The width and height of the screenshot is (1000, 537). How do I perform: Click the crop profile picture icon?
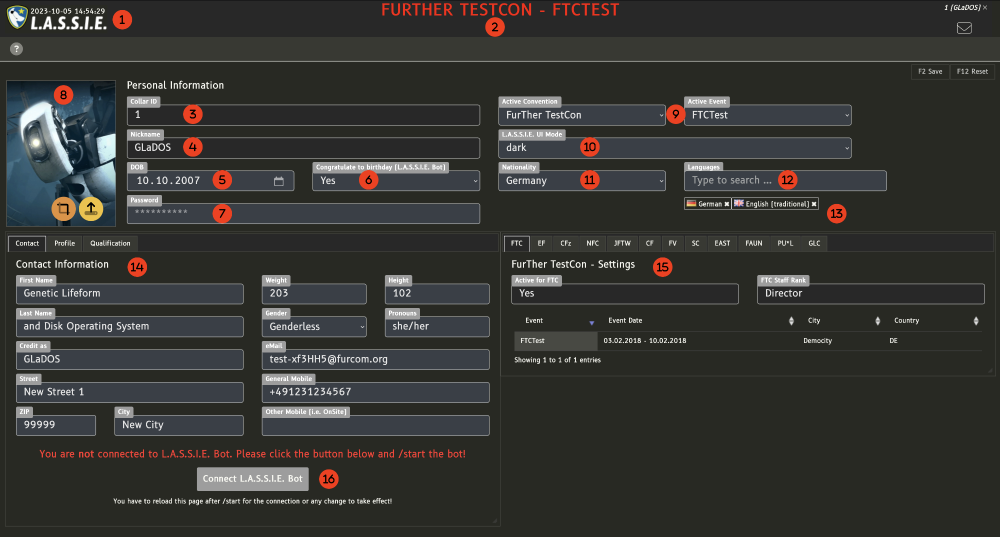(63, 209)
